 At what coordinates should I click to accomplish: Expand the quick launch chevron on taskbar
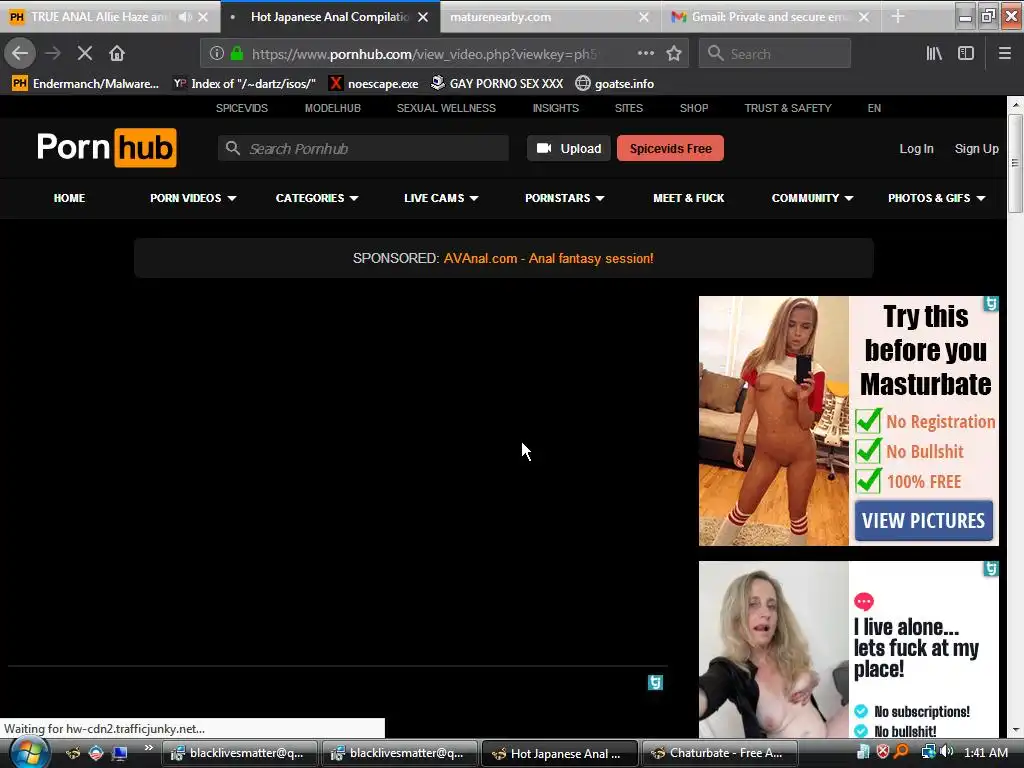149,748
